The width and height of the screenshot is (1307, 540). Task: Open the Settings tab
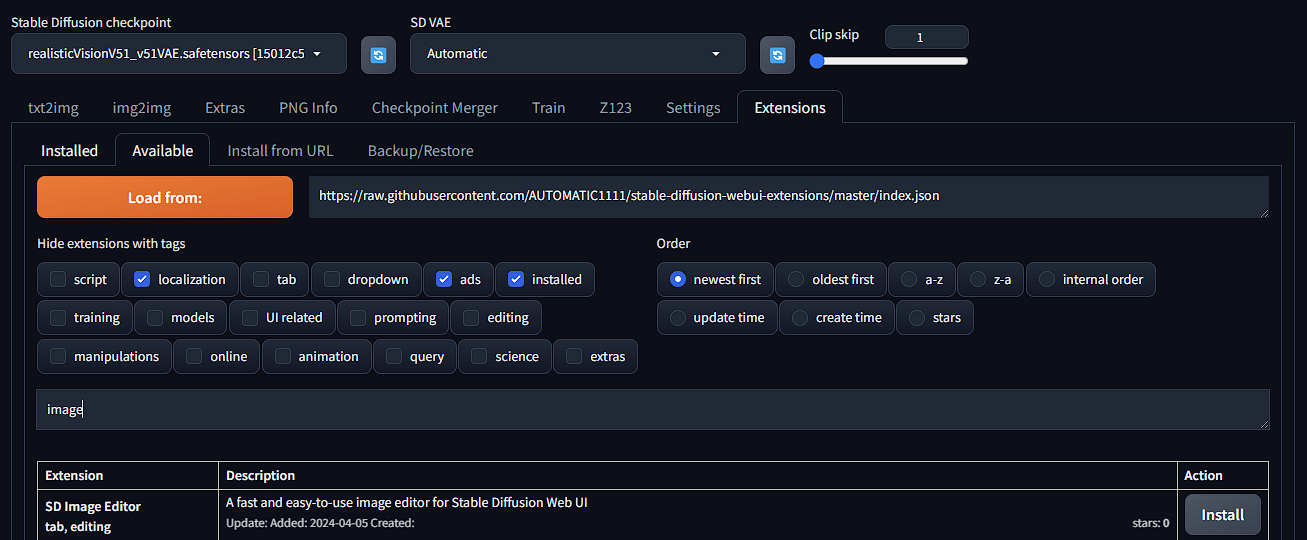tap(693, 108)
